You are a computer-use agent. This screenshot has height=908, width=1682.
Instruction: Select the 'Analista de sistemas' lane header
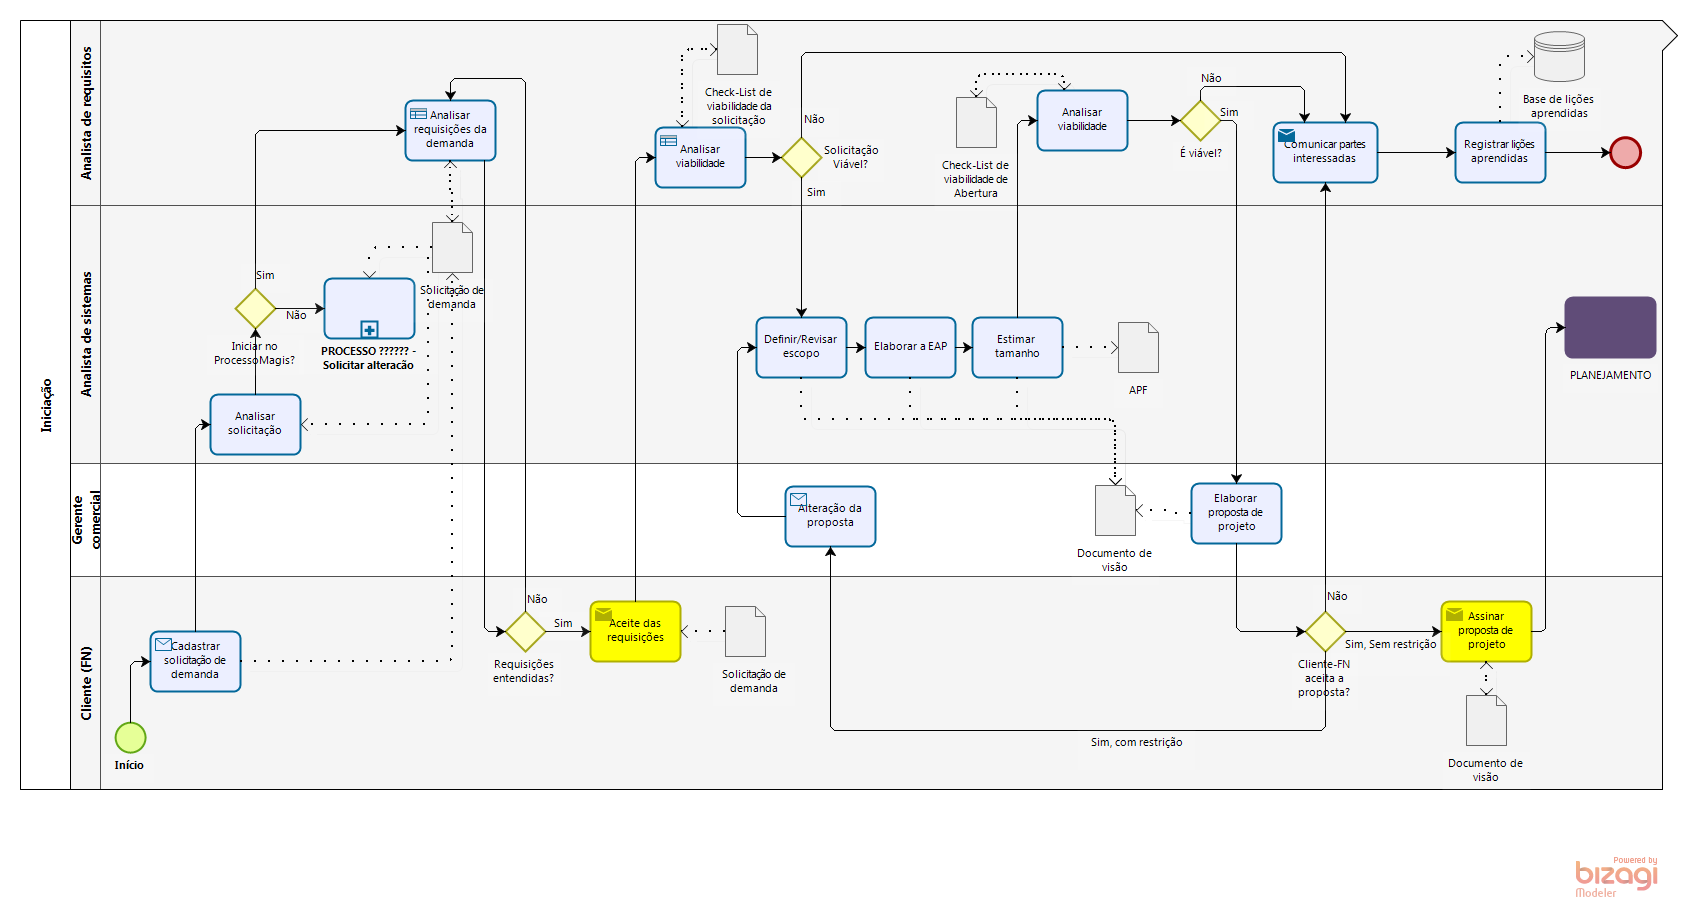coord(86,334)
